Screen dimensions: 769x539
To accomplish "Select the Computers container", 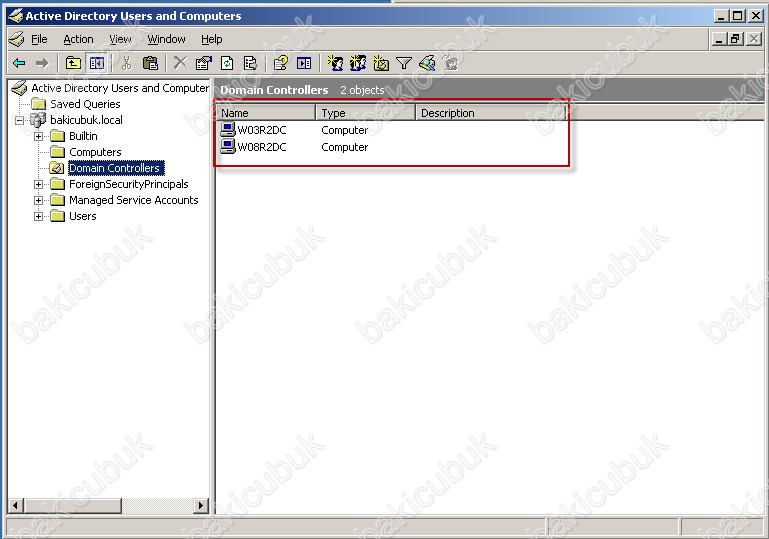I will tap(95, 152).
